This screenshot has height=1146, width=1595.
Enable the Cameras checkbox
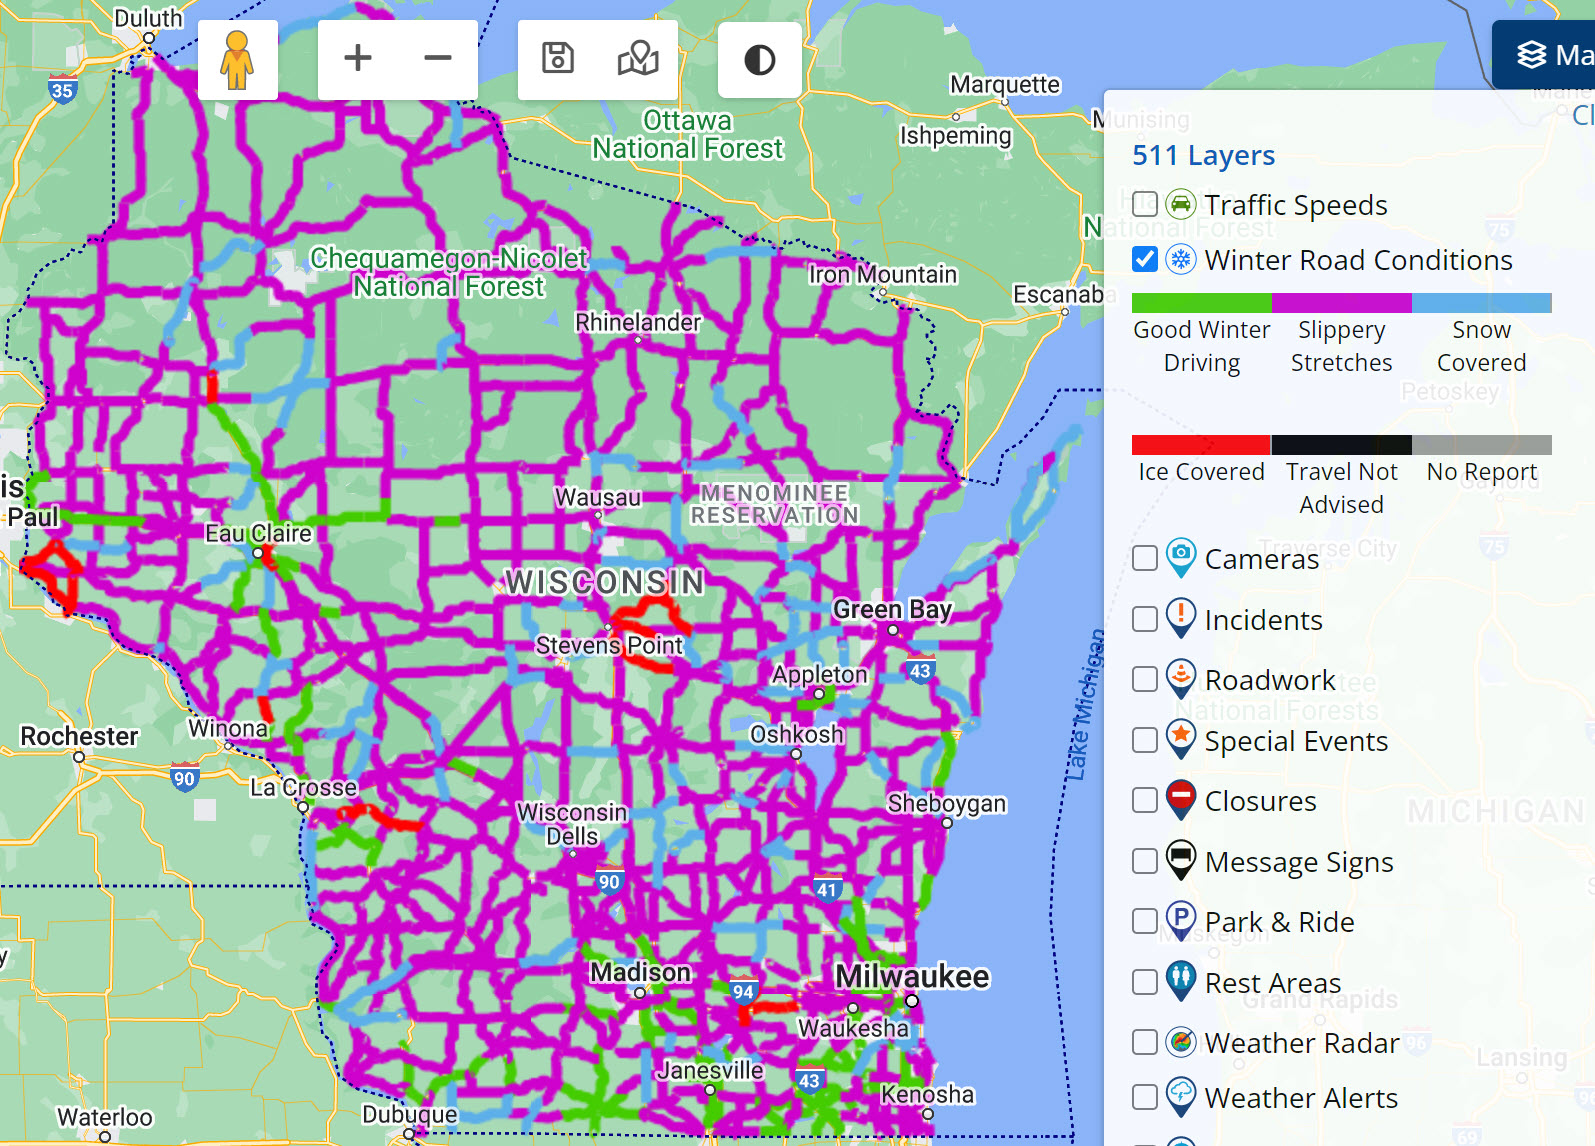click(1145, 558)
